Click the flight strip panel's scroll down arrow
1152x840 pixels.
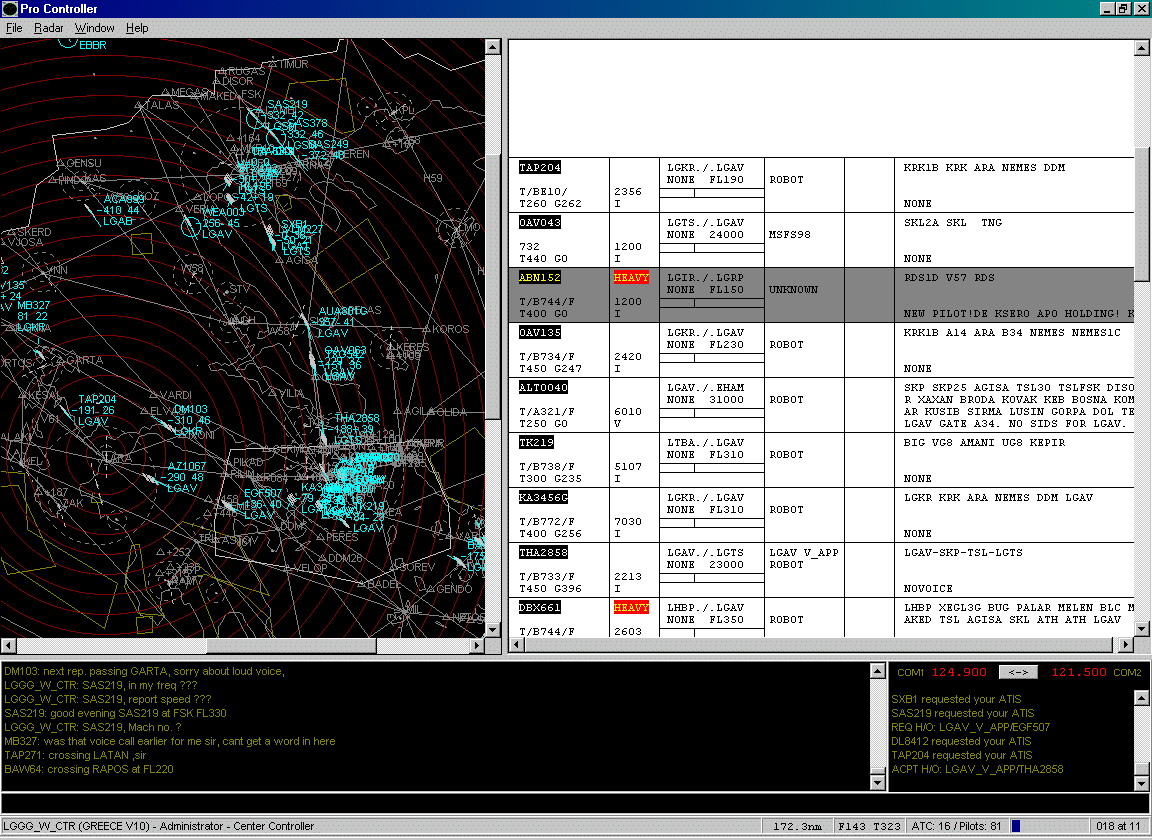click(x=1141, y=629)
